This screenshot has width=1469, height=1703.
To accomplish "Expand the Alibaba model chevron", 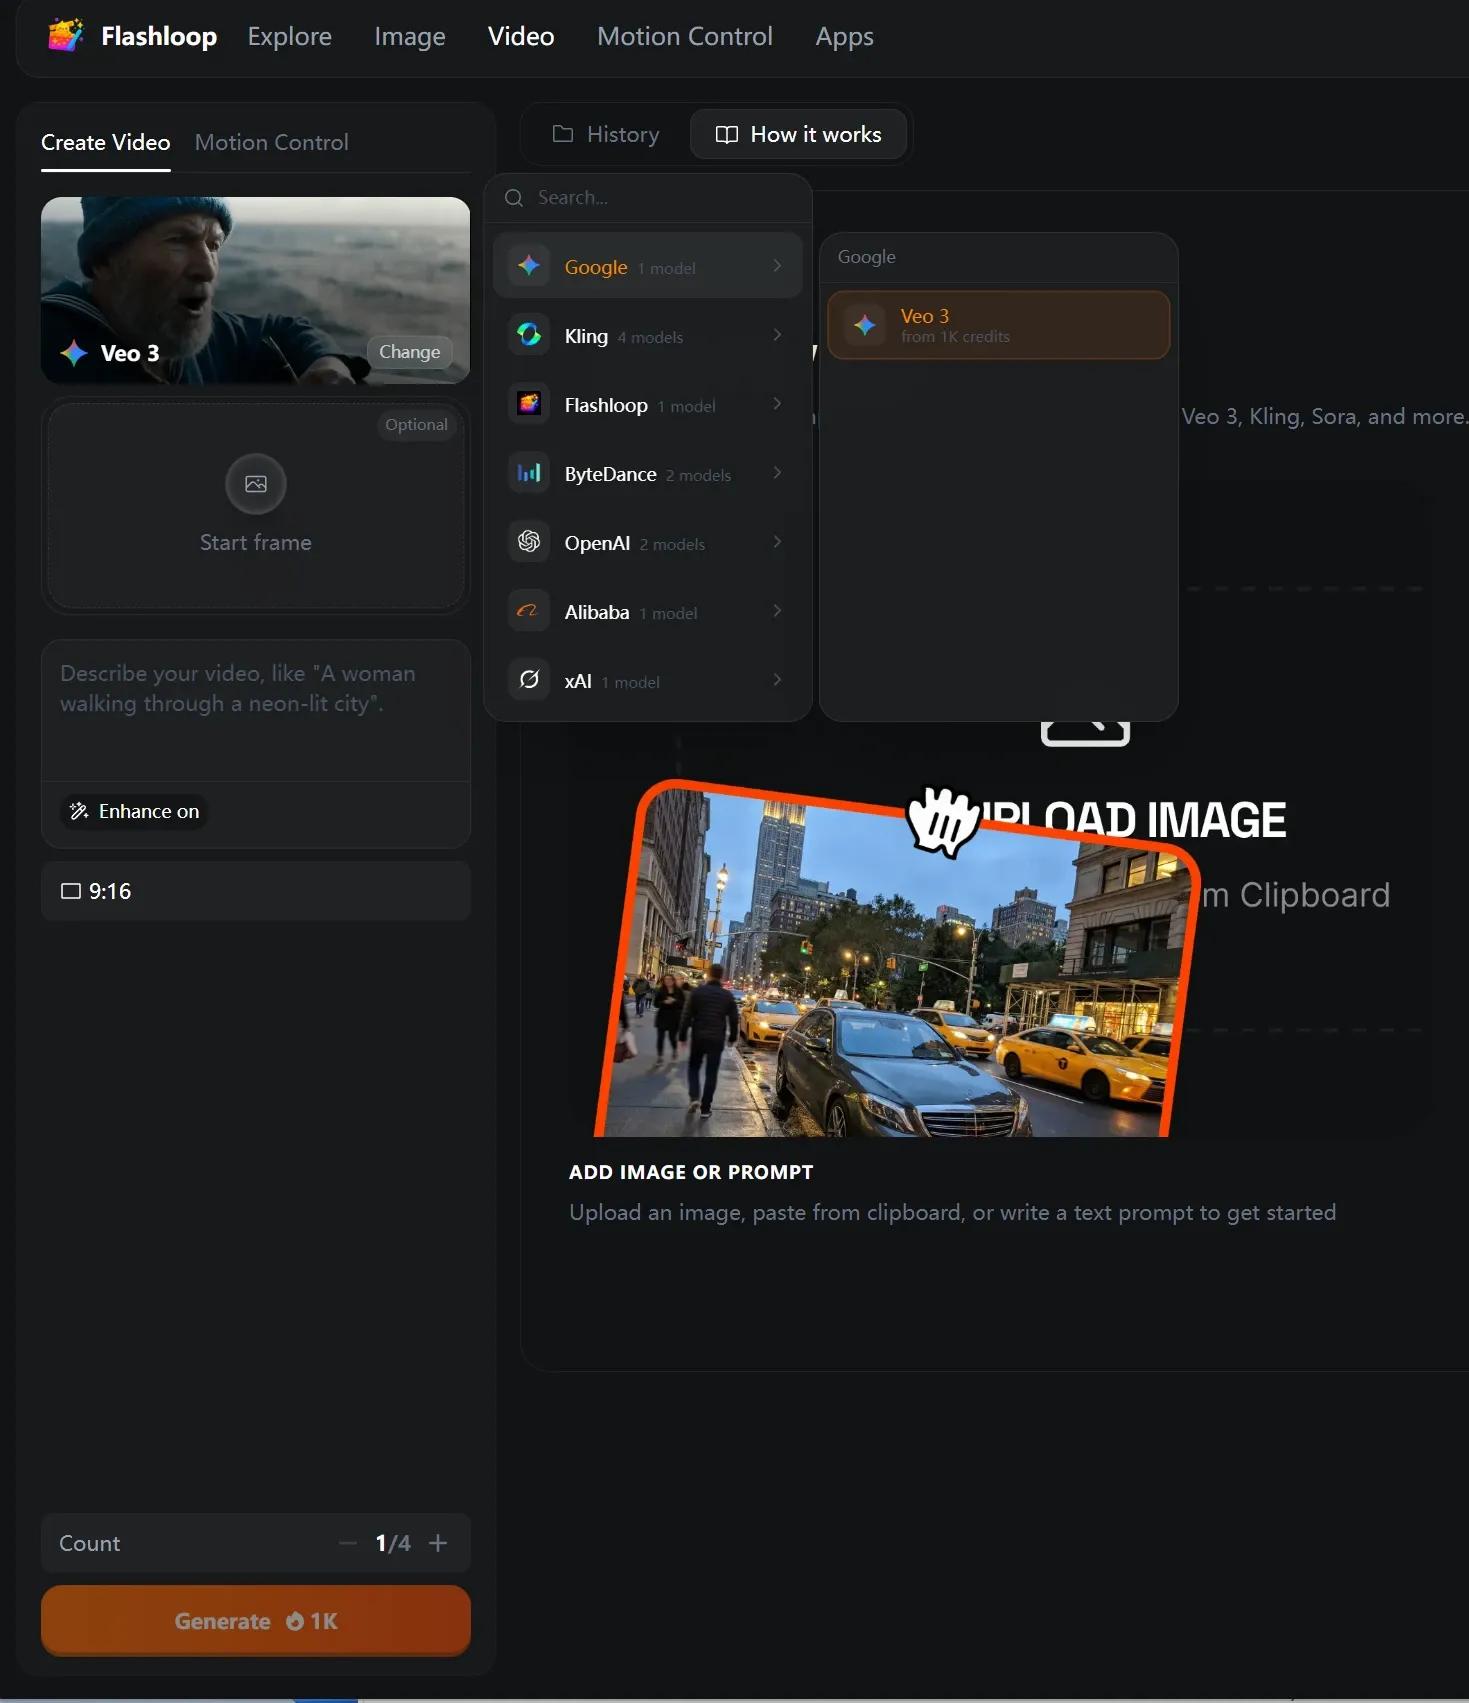I will pos(777,611).
